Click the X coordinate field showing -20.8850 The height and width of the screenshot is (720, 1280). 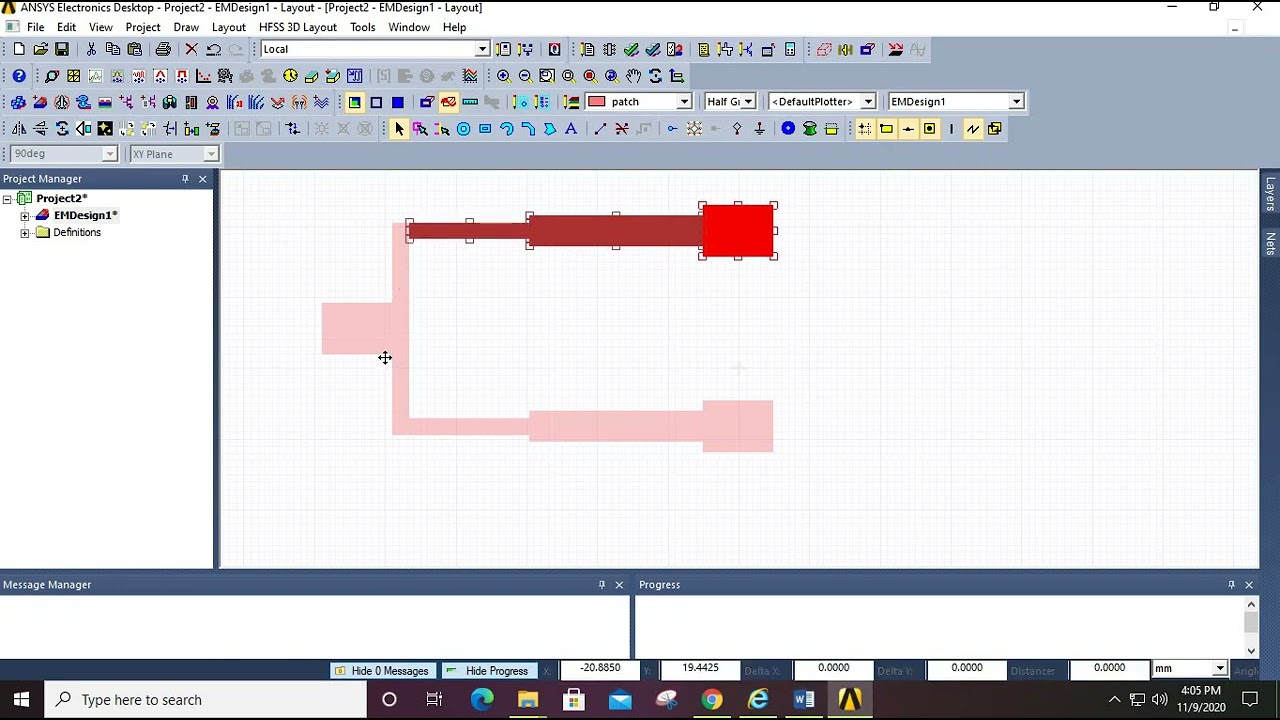601,669
